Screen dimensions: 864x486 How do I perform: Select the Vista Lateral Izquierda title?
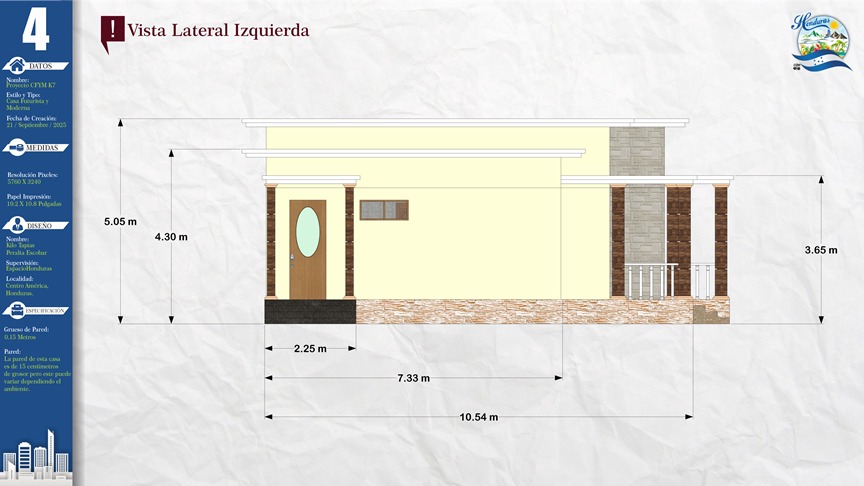[x=218, y=30]
